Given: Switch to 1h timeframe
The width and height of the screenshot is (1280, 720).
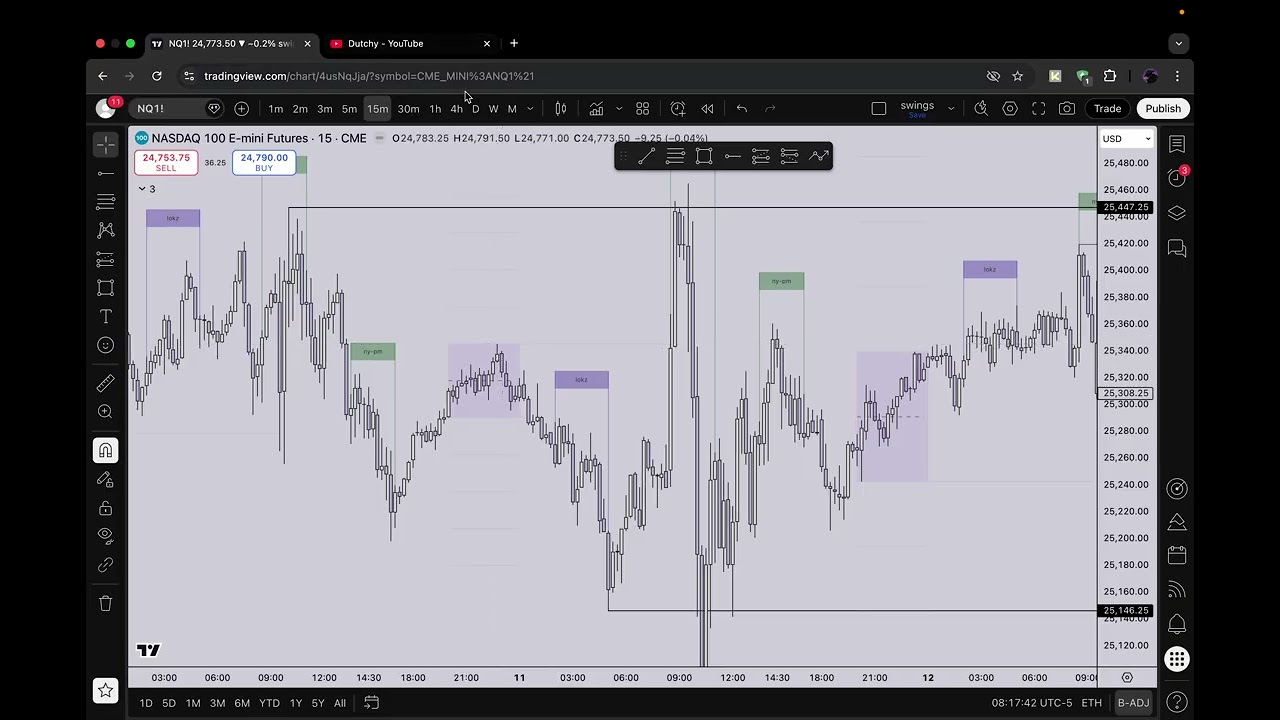Looking at the screenshot, I should click(x=435, y=108).
